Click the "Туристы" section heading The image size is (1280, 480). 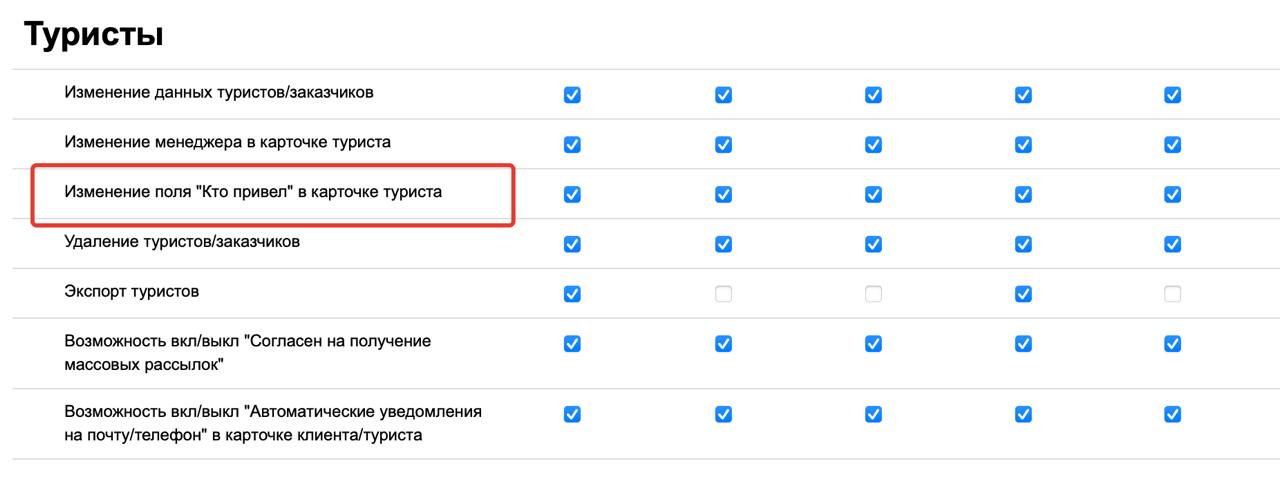click(x=93, y=35)
